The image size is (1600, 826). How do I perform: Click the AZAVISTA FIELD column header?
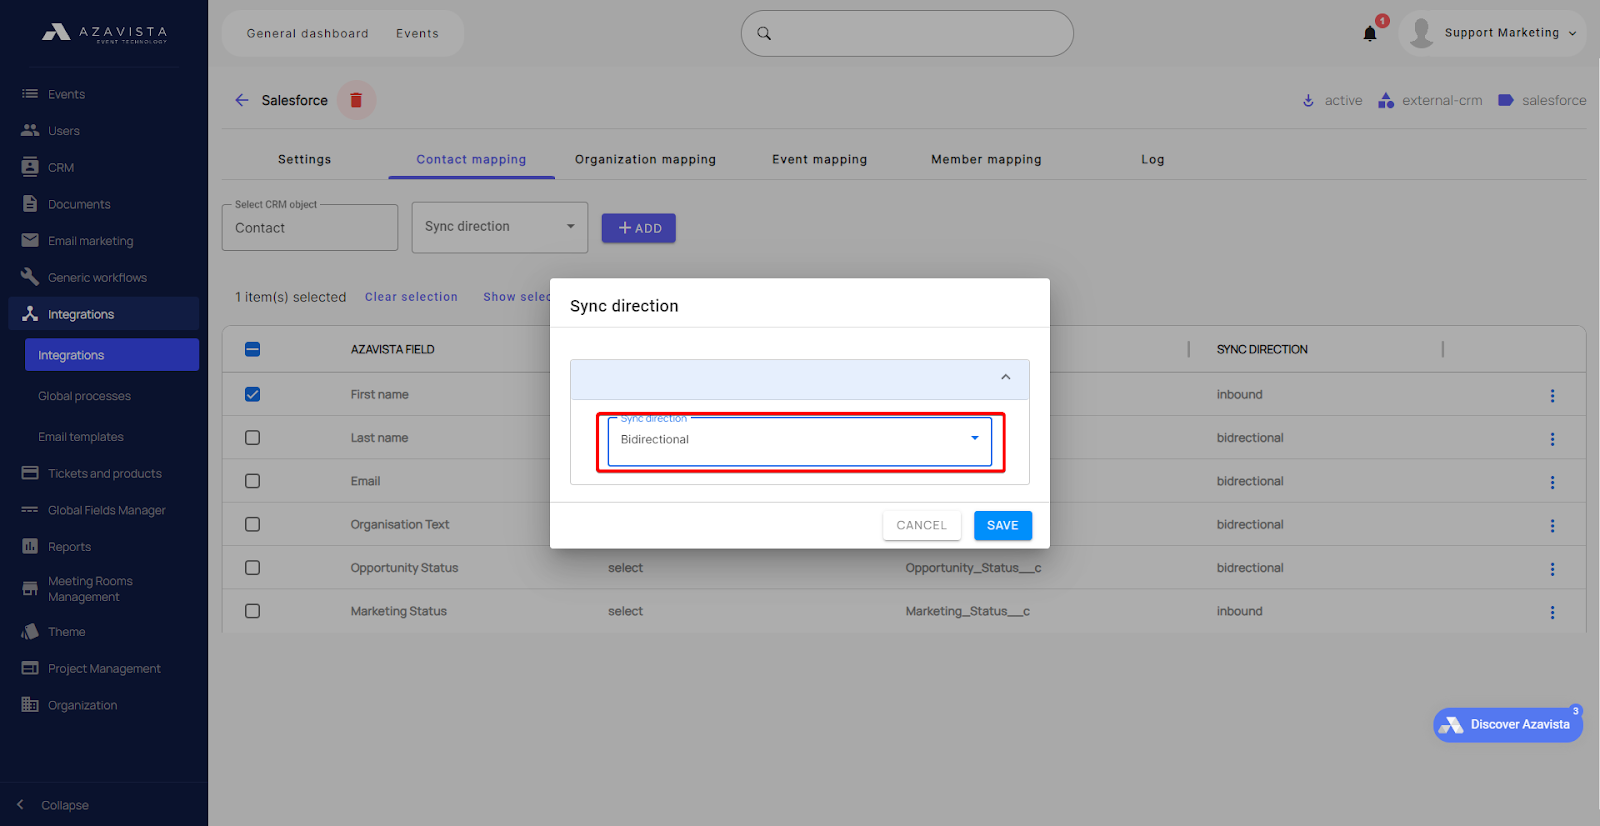(x=392, y=349)
